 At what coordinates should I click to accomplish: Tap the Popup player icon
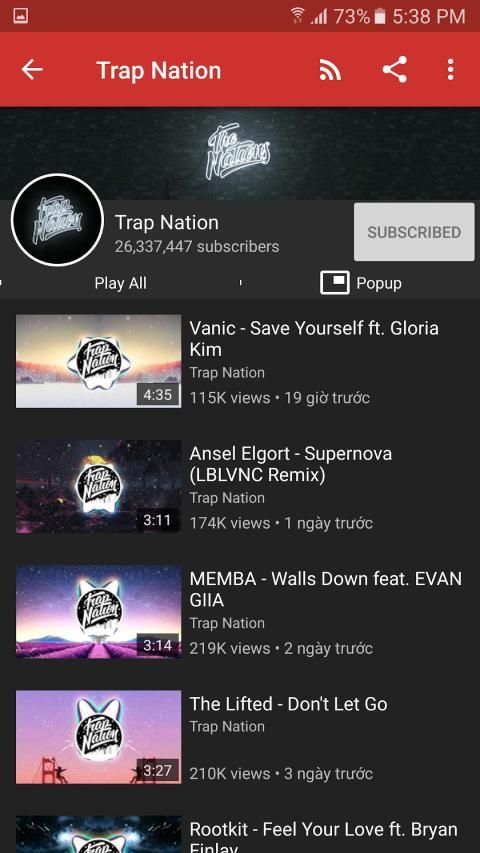click(x=335, y=283)
